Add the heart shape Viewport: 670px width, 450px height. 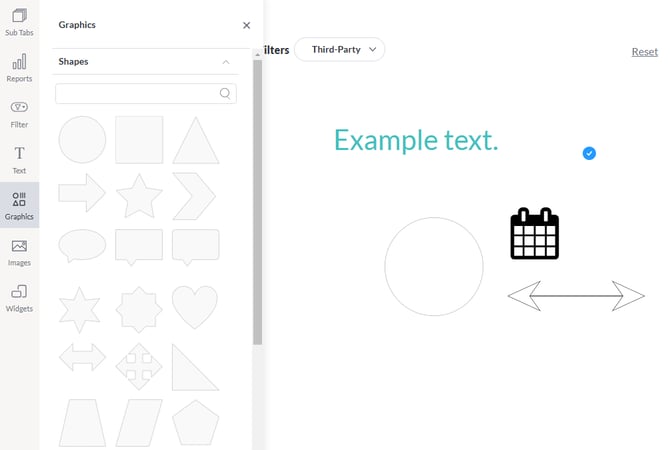(x=195, y=307)
